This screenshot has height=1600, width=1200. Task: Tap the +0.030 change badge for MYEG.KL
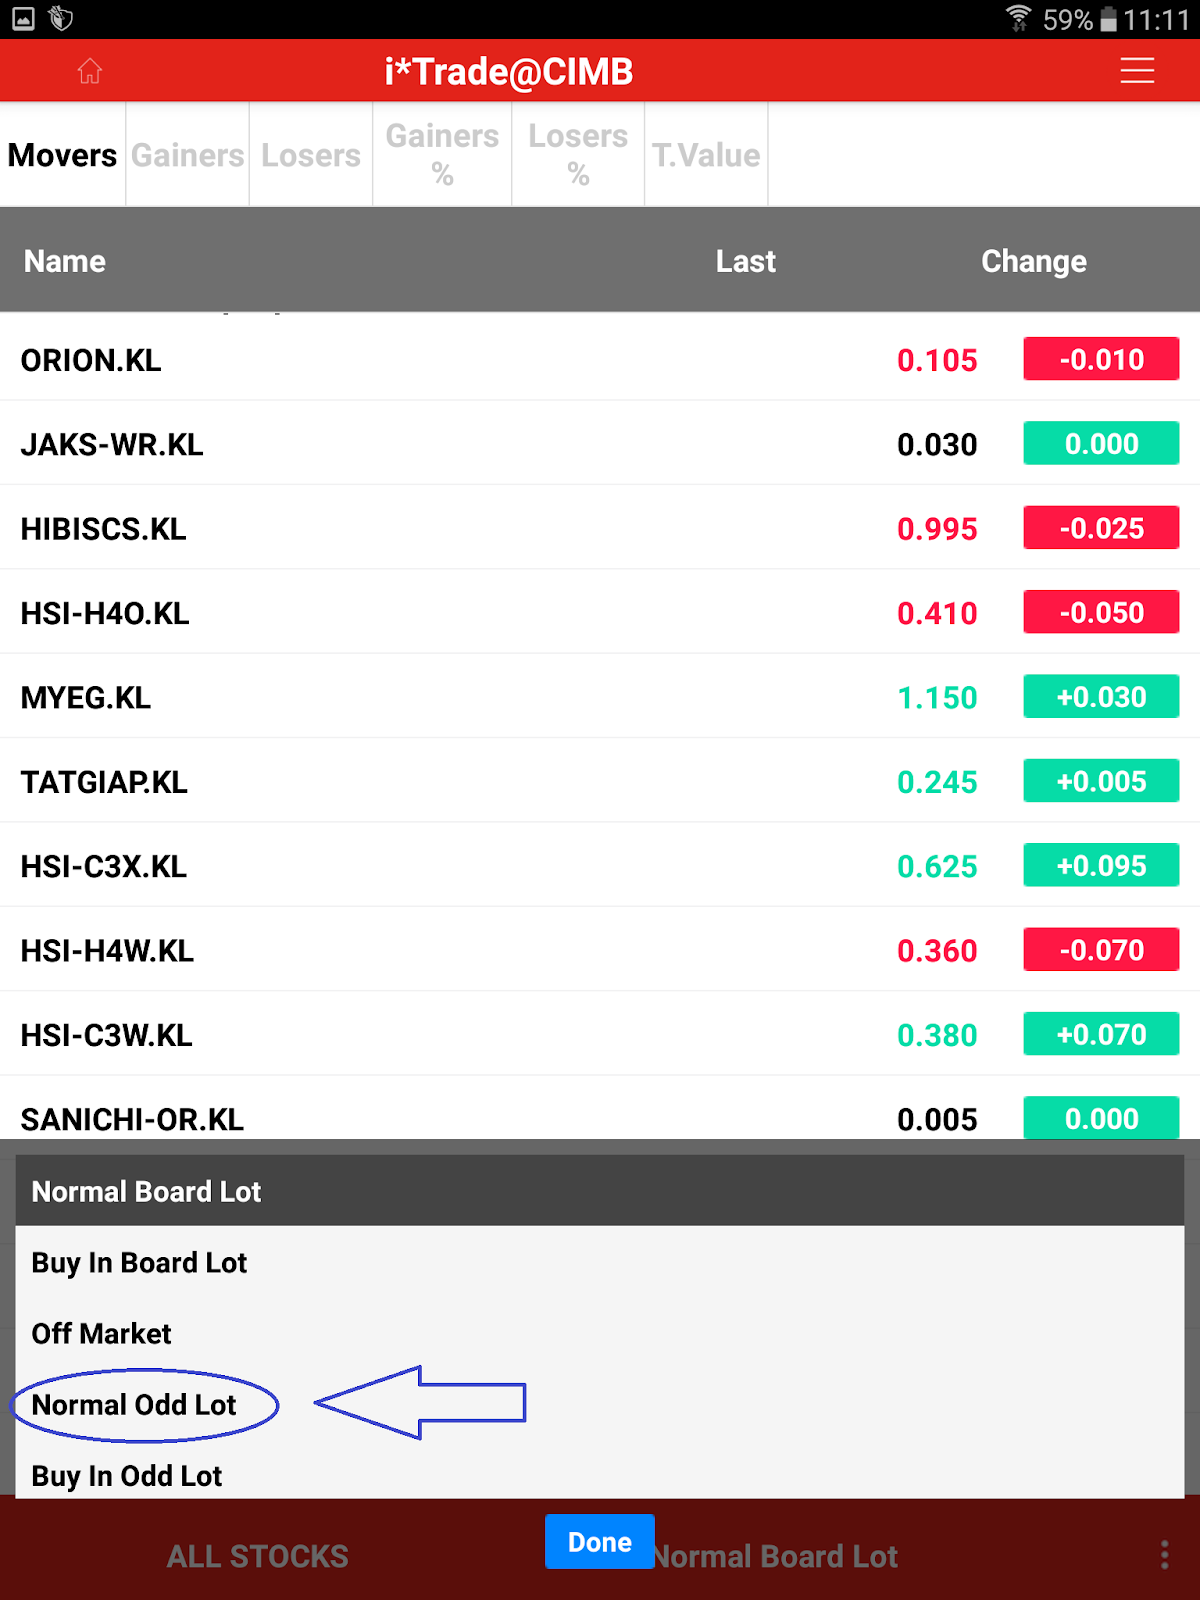pyautogui.click(x=1101, y=697)
